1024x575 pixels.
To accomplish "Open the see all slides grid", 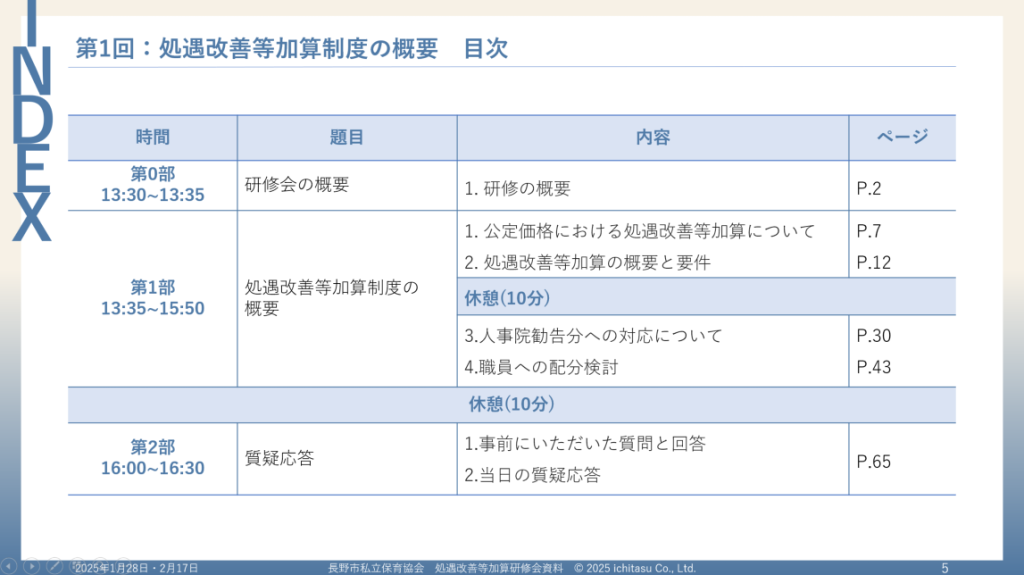I will coord(78,566).
